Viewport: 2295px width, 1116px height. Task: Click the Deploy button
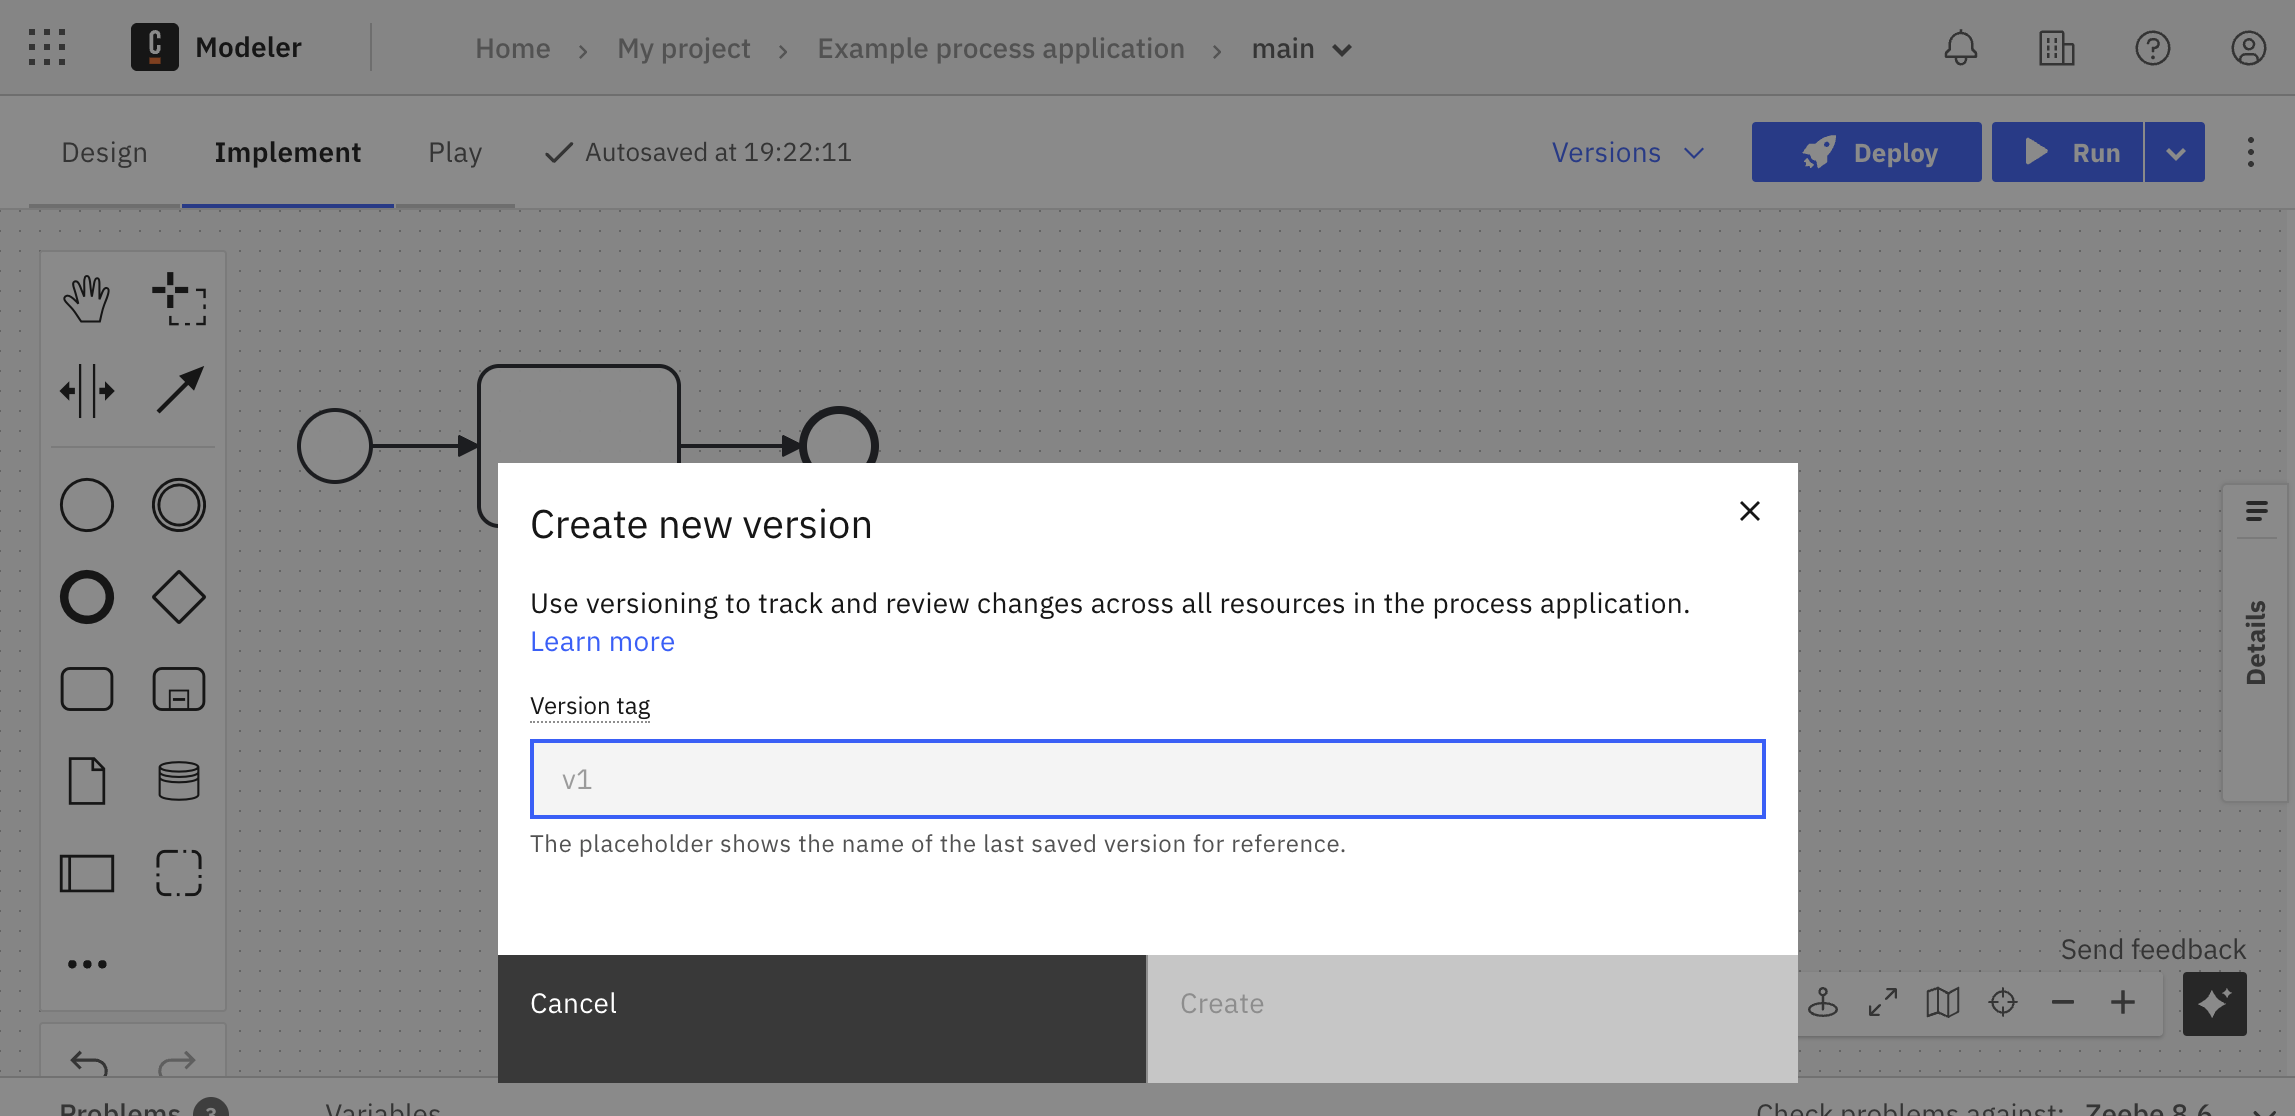1866,152
